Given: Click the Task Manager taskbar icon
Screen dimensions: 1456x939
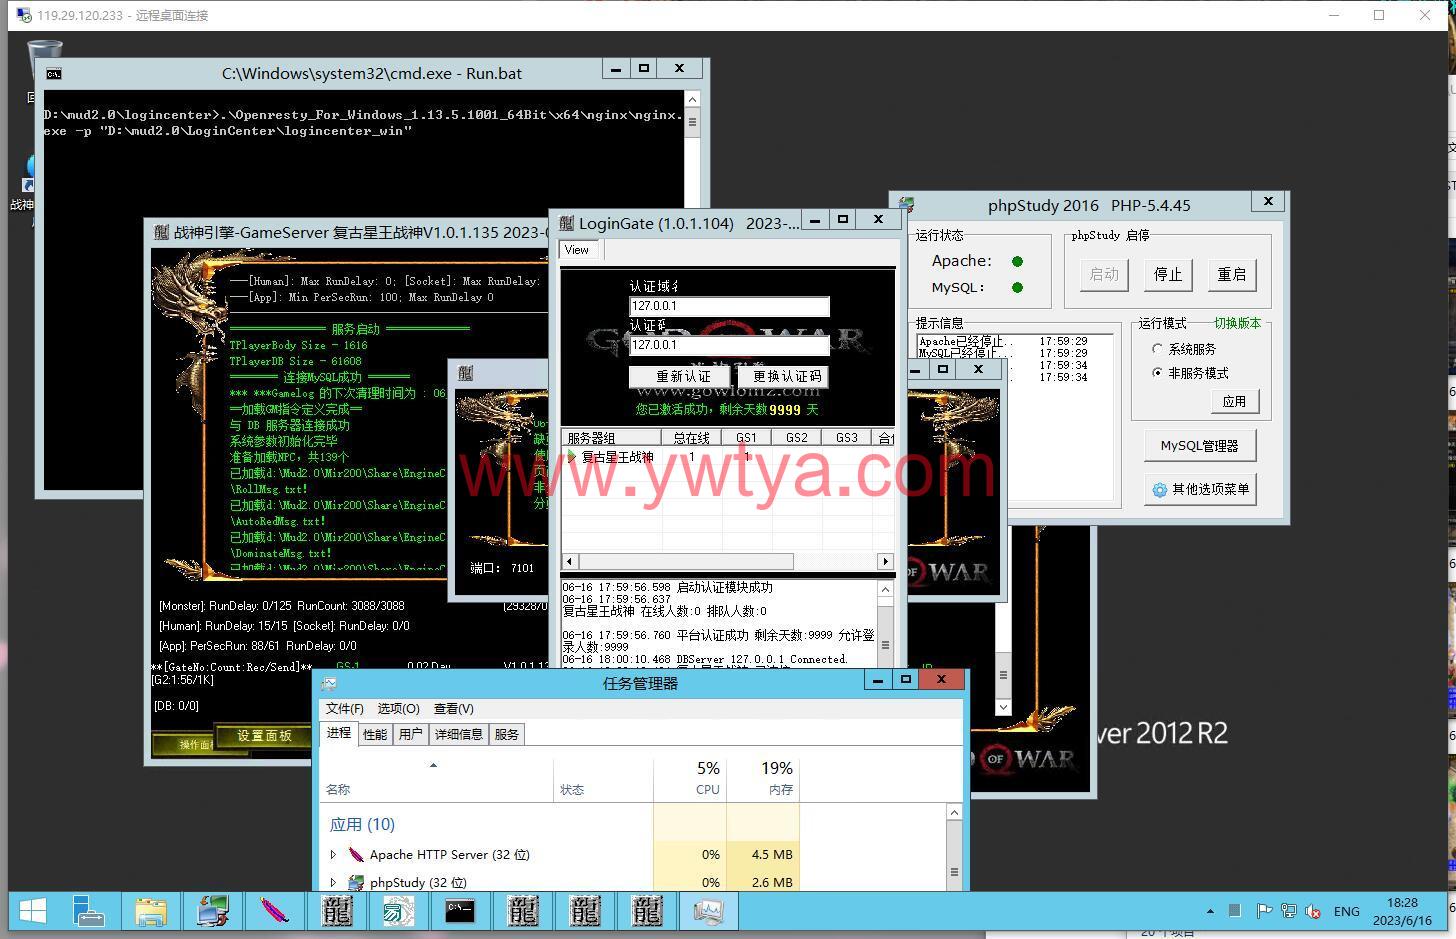Looking at the screenshot, I should (708, 911).
